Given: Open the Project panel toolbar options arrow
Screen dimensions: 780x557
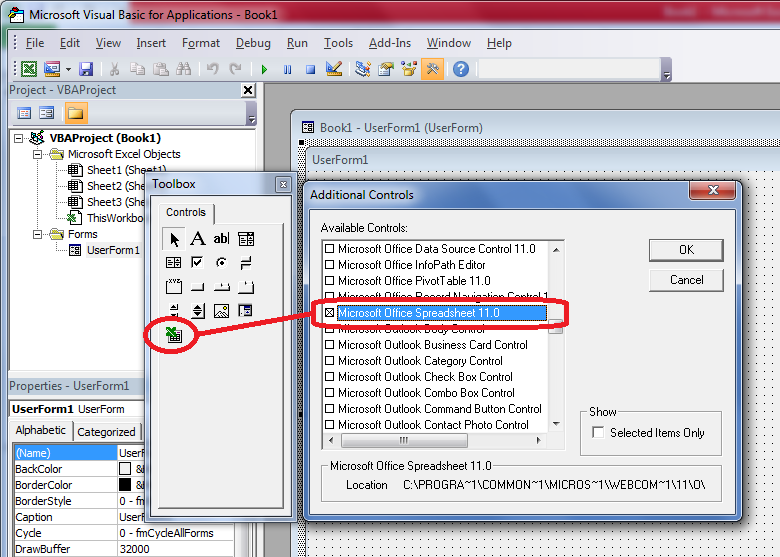Looking at the screenshot, I should pyautogui.click(x=251, y=113).
